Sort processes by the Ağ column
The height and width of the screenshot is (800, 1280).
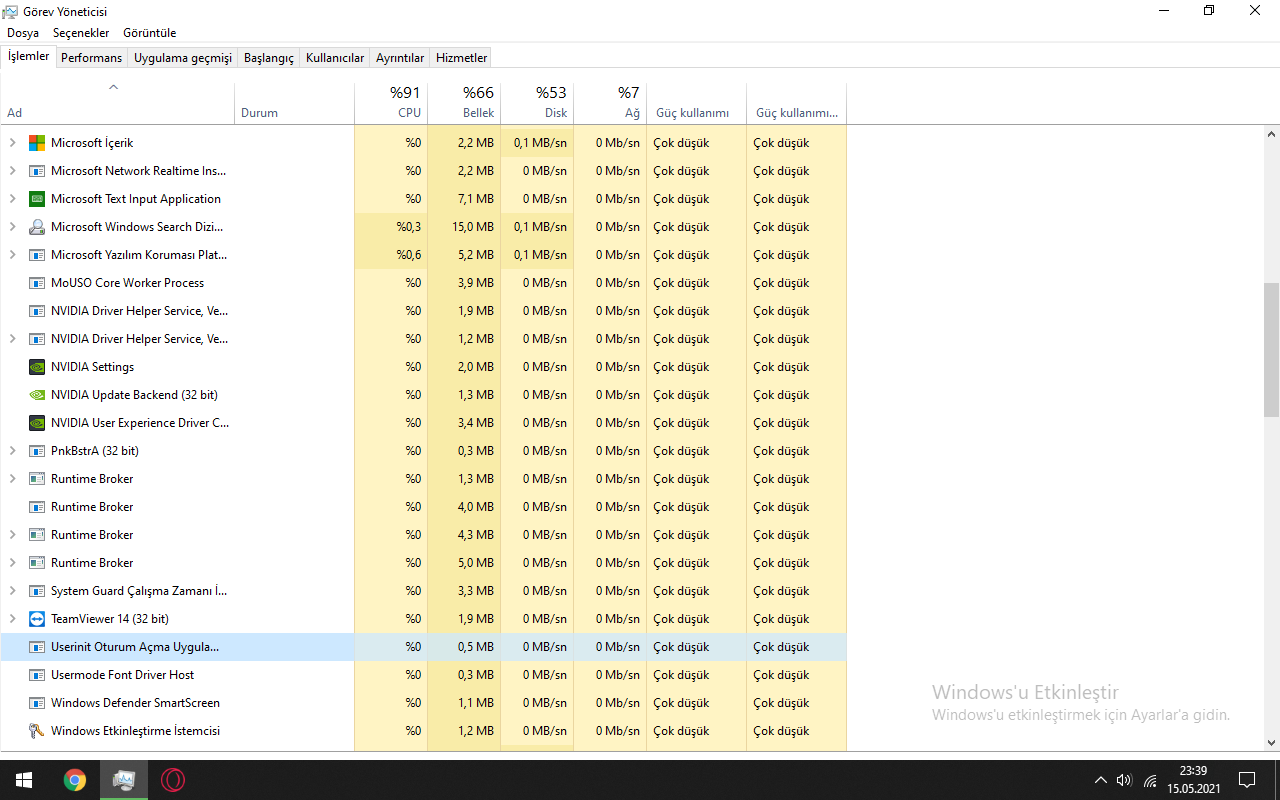pos(610,102)
